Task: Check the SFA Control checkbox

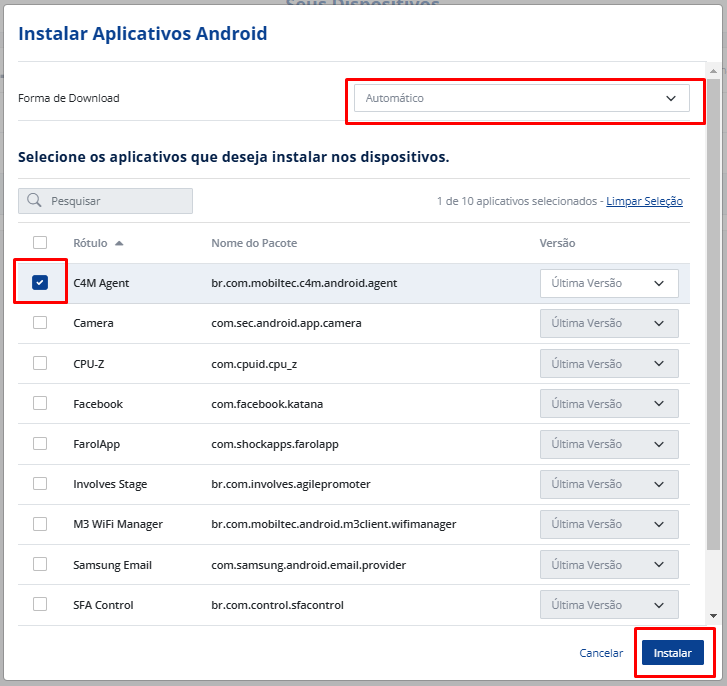Action: coord(40,604)
